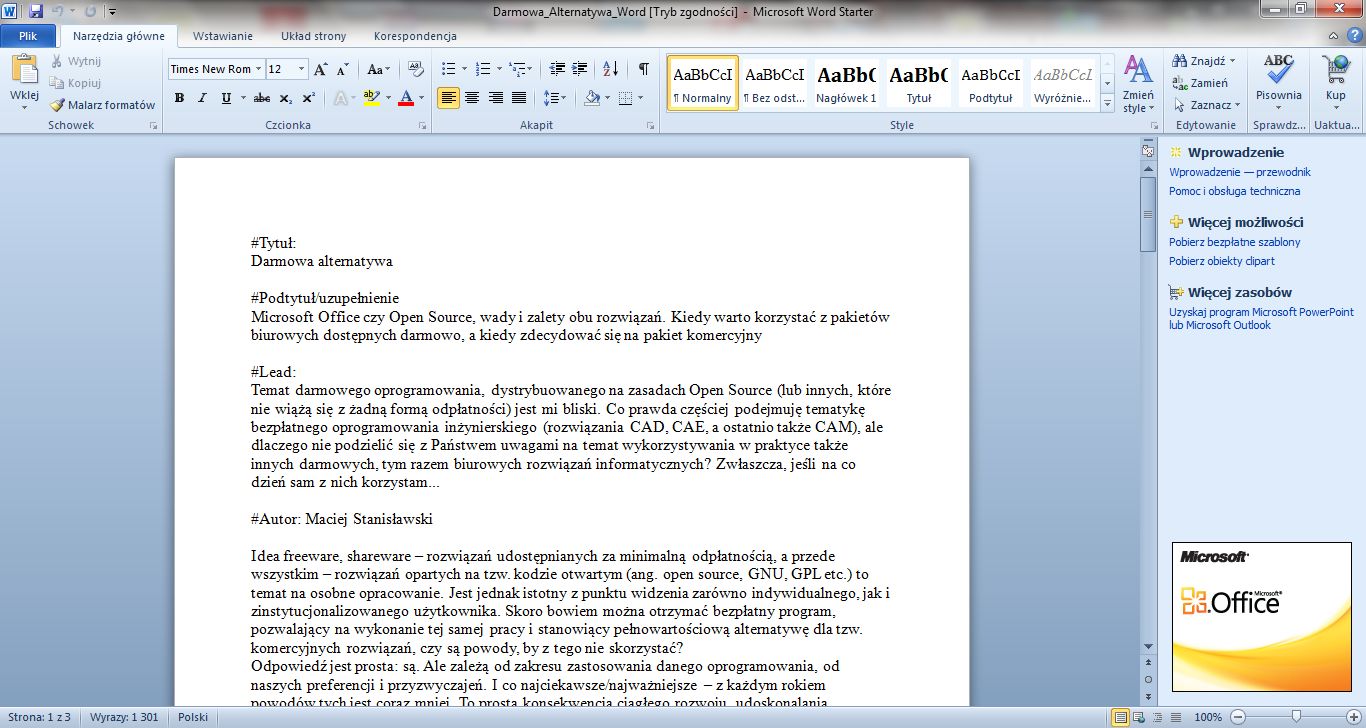
Task: Apply superscript formatting
Action: click(309, 98)
